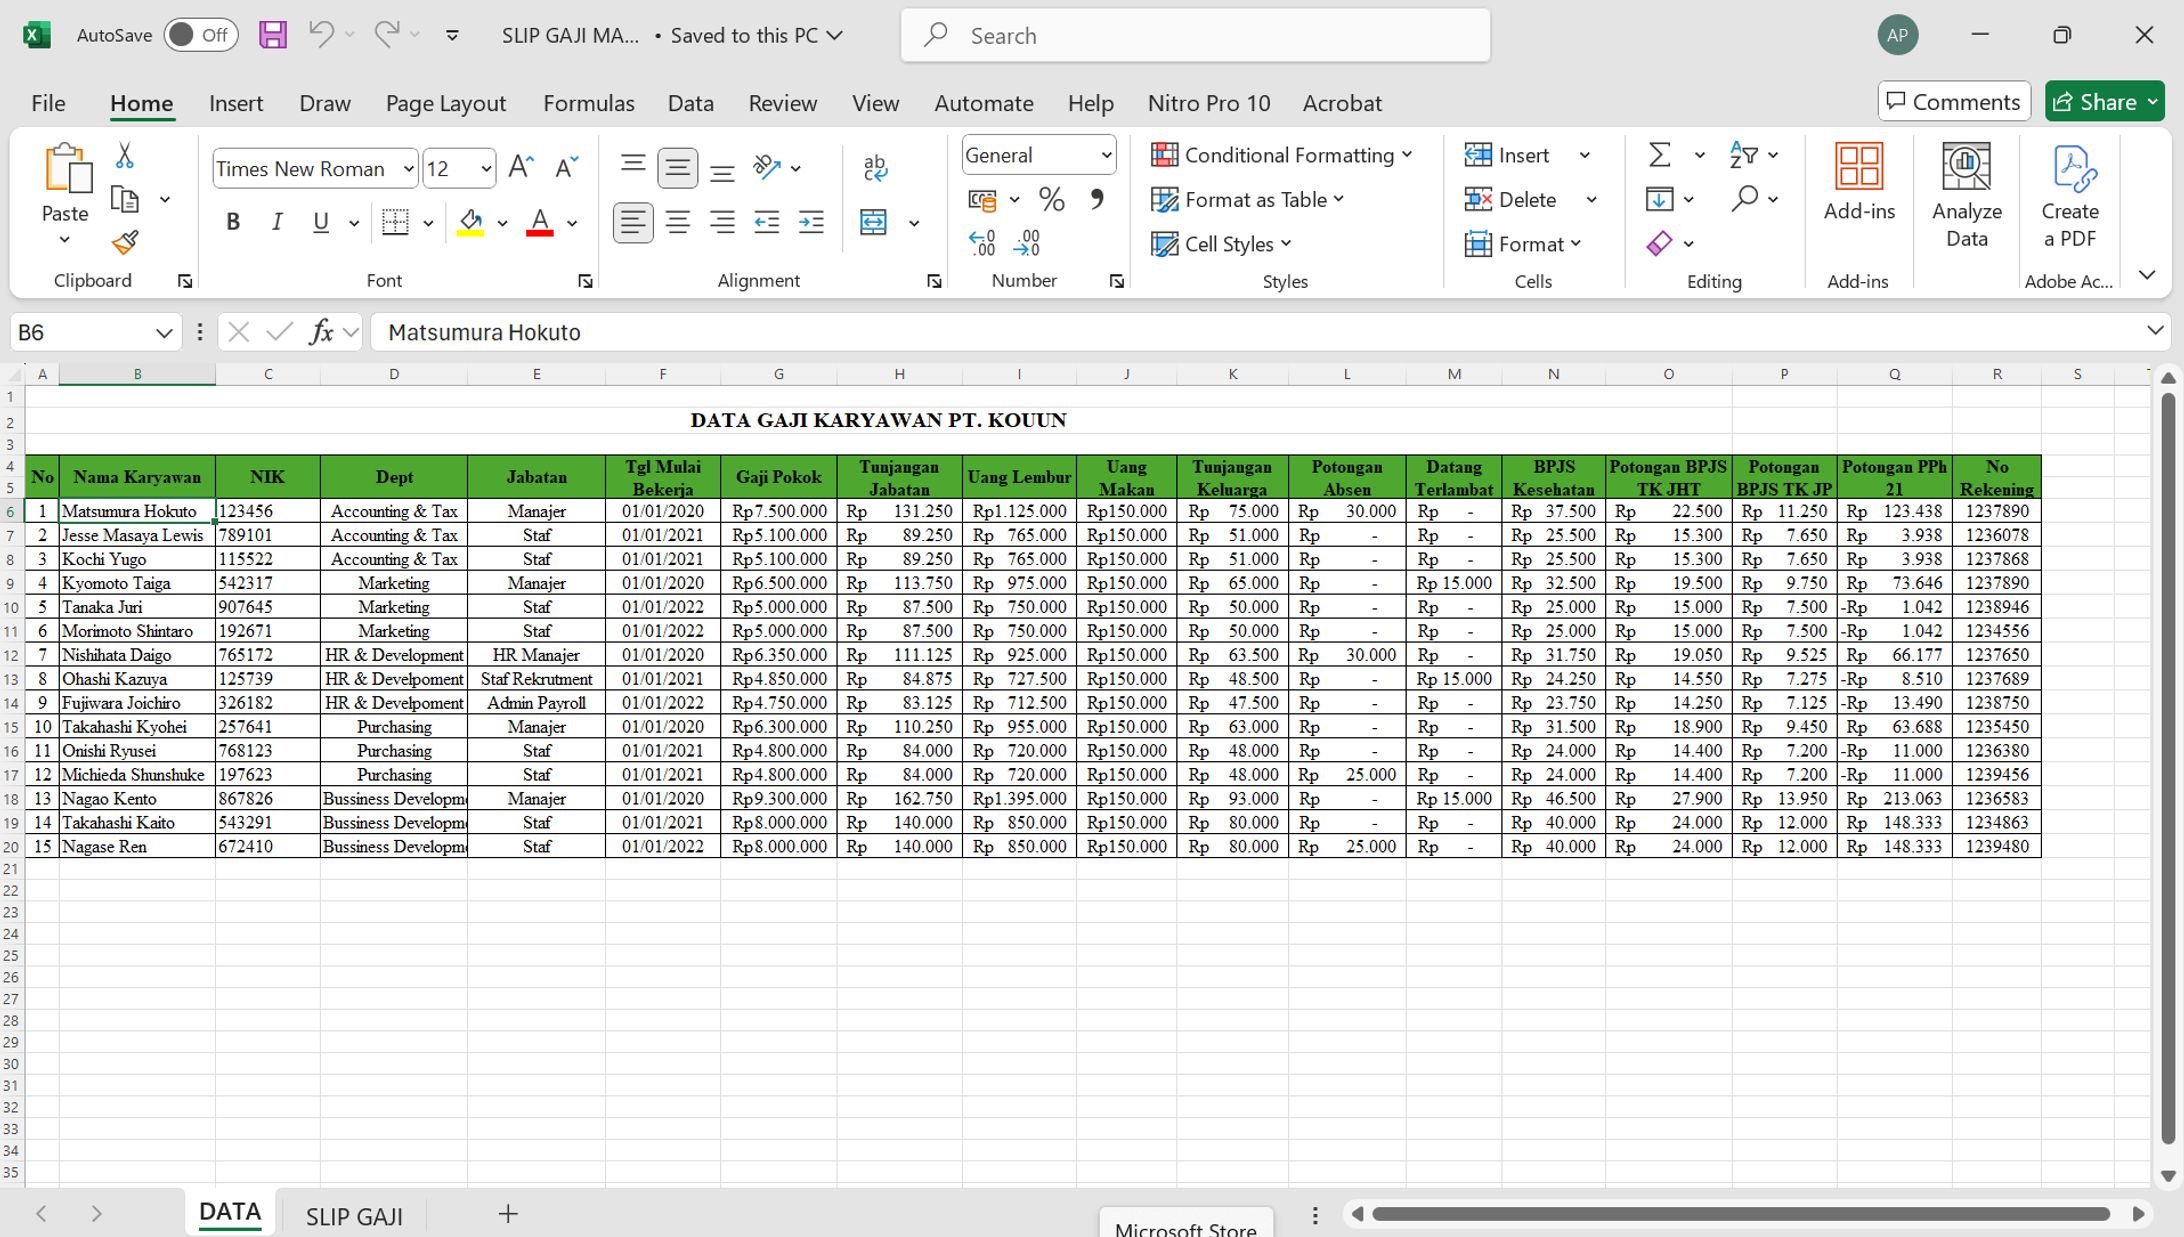Apply Italic formatting
2184x1237 pixels.
(277, 222)
